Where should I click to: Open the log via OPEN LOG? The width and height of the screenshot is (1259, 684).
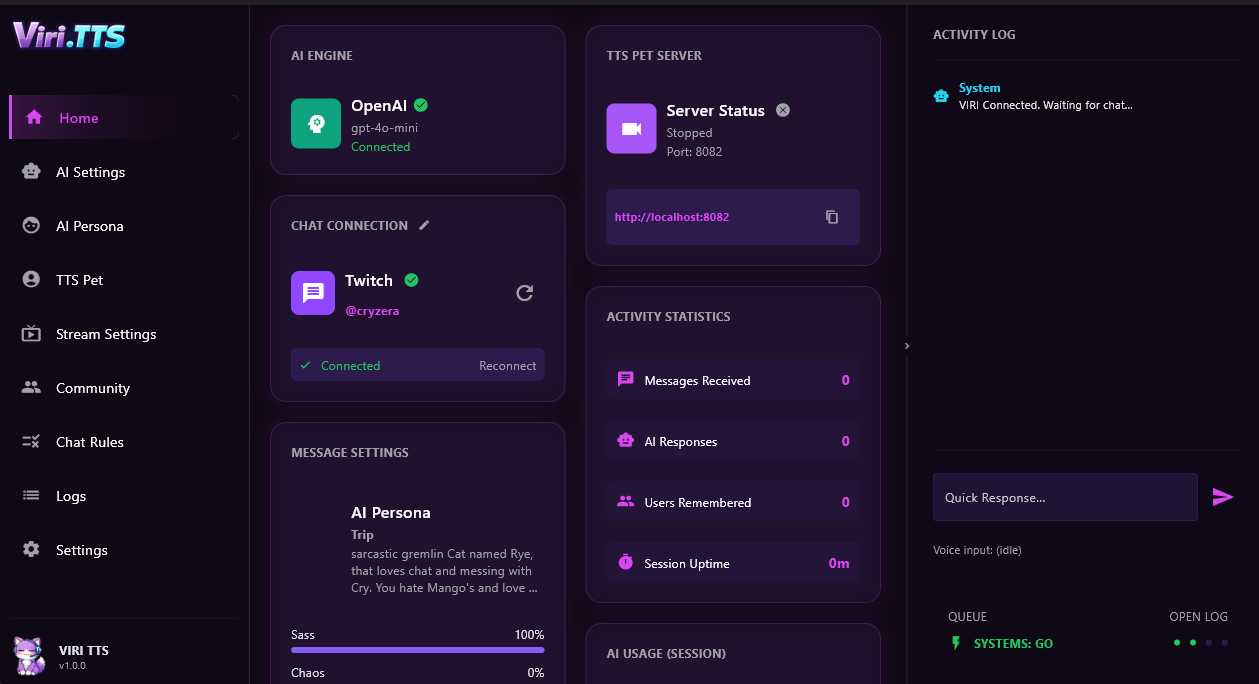[1198, 617]
